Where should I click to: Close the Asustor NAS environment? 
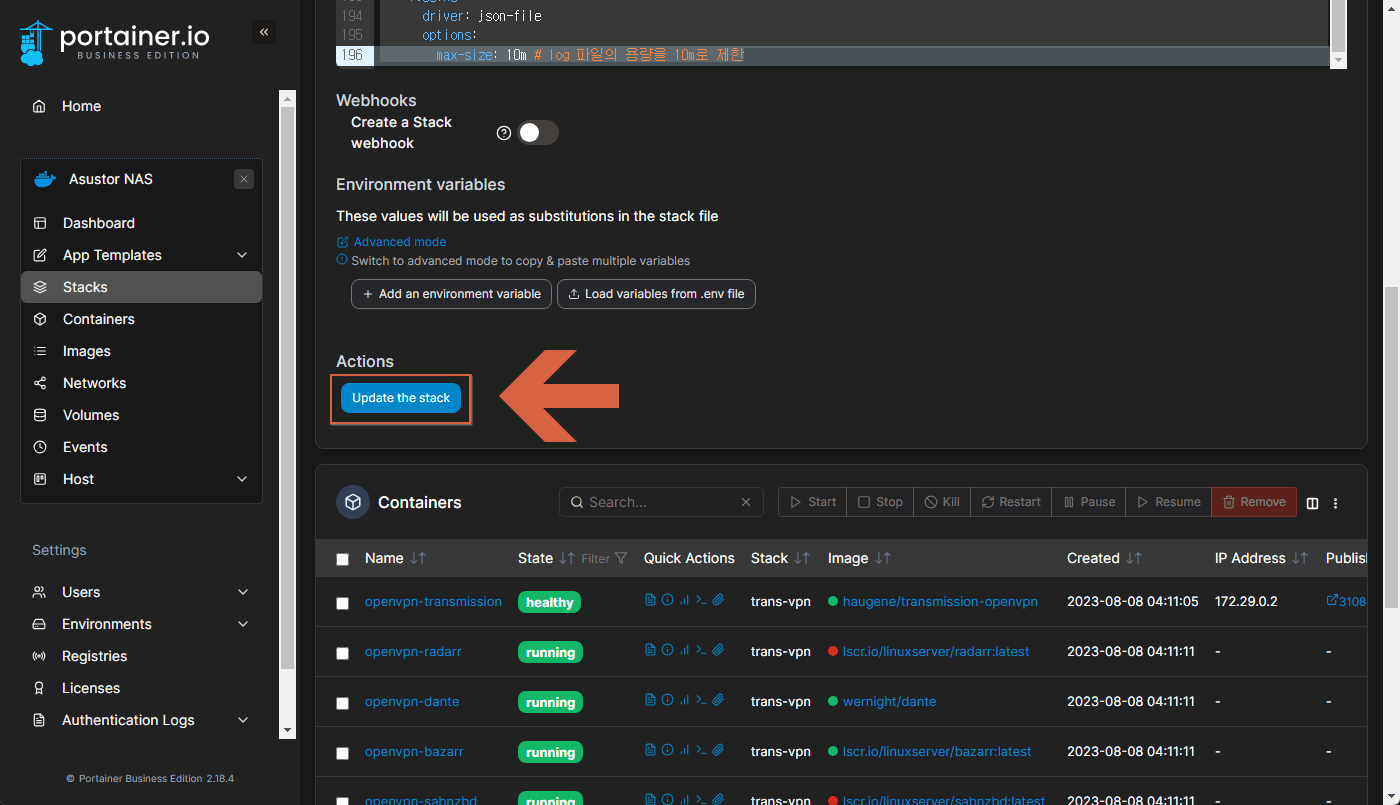tap(243, 179)
